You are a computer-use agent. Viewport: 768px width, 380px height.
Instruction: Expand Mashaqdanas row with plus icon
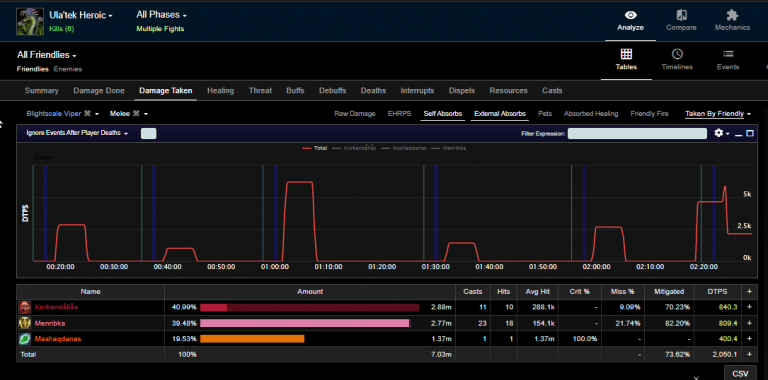click(749, 339)
